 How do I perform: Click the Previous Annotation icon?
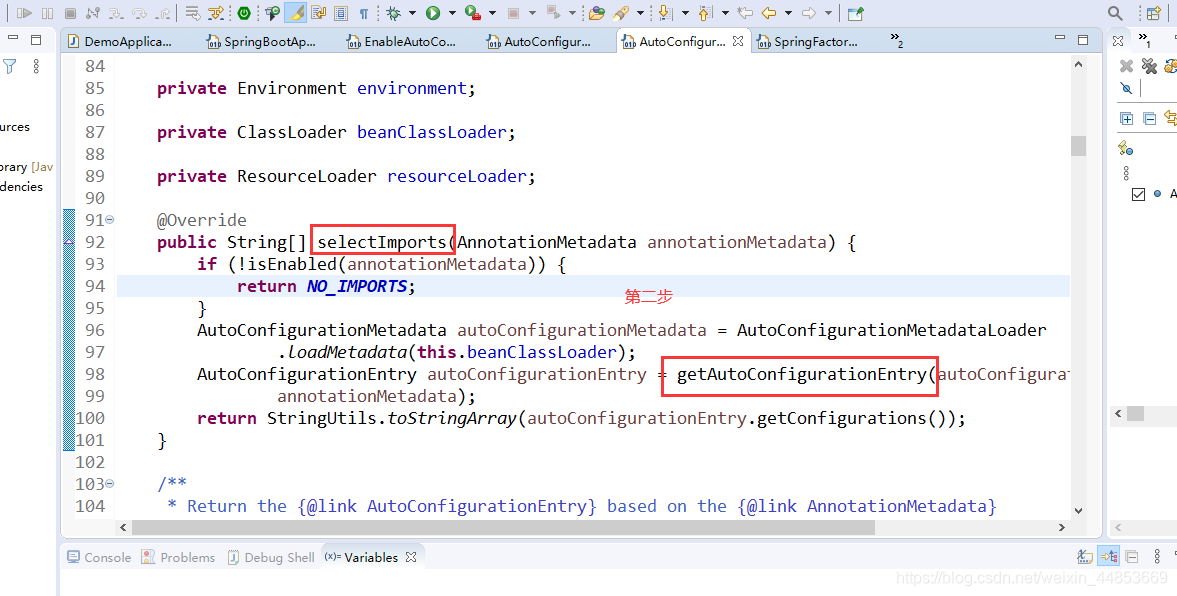tap(705, 13)
